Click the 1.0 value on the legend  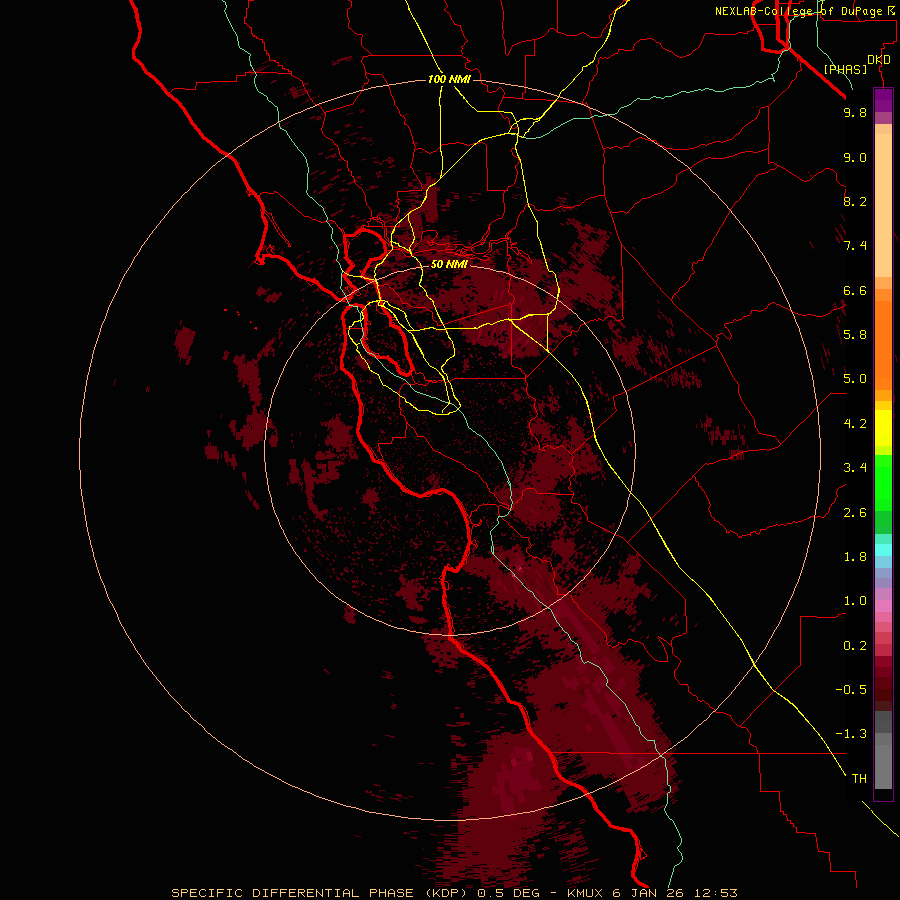tap(855, 601)
